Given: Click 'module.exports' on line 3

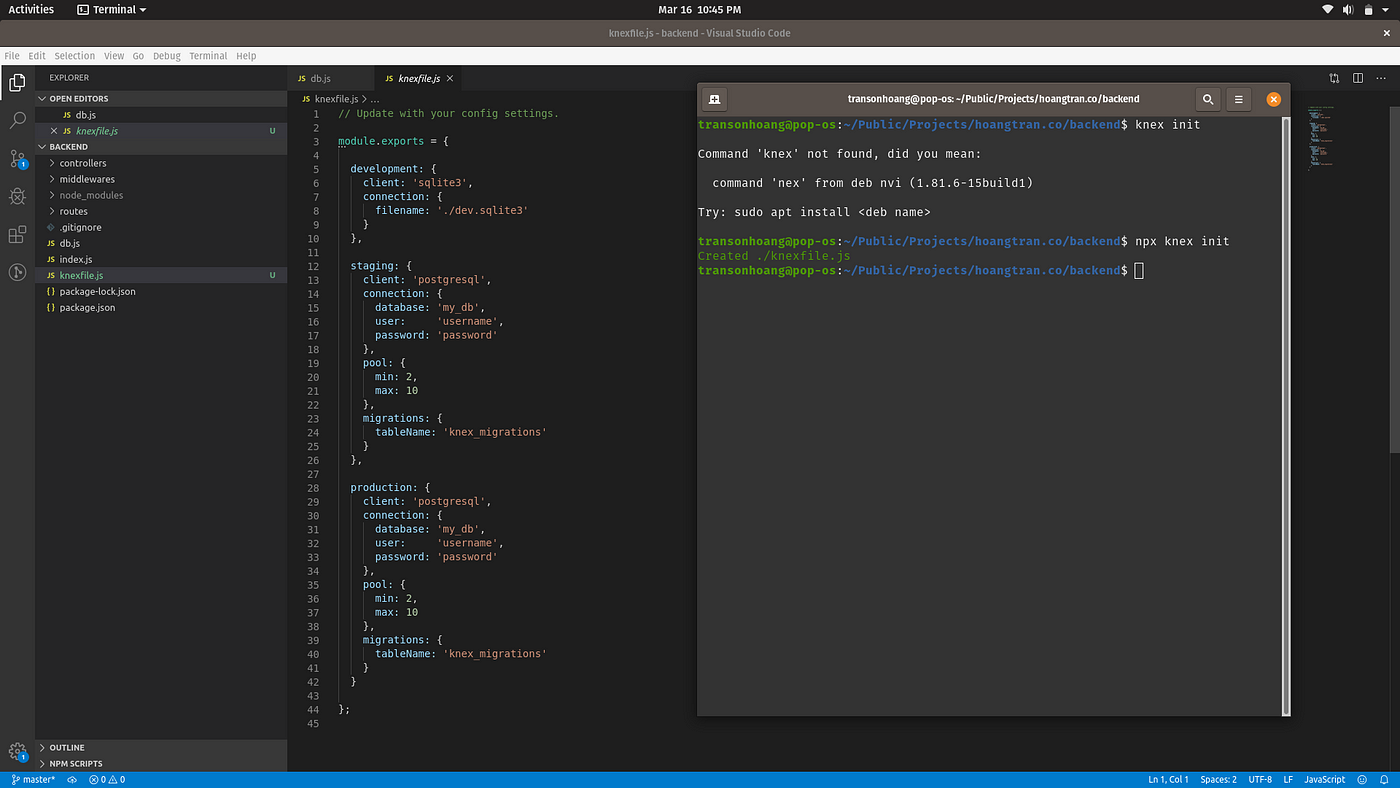Looking at the screenshot, I should pyautogui.click(x=381, y=141).
